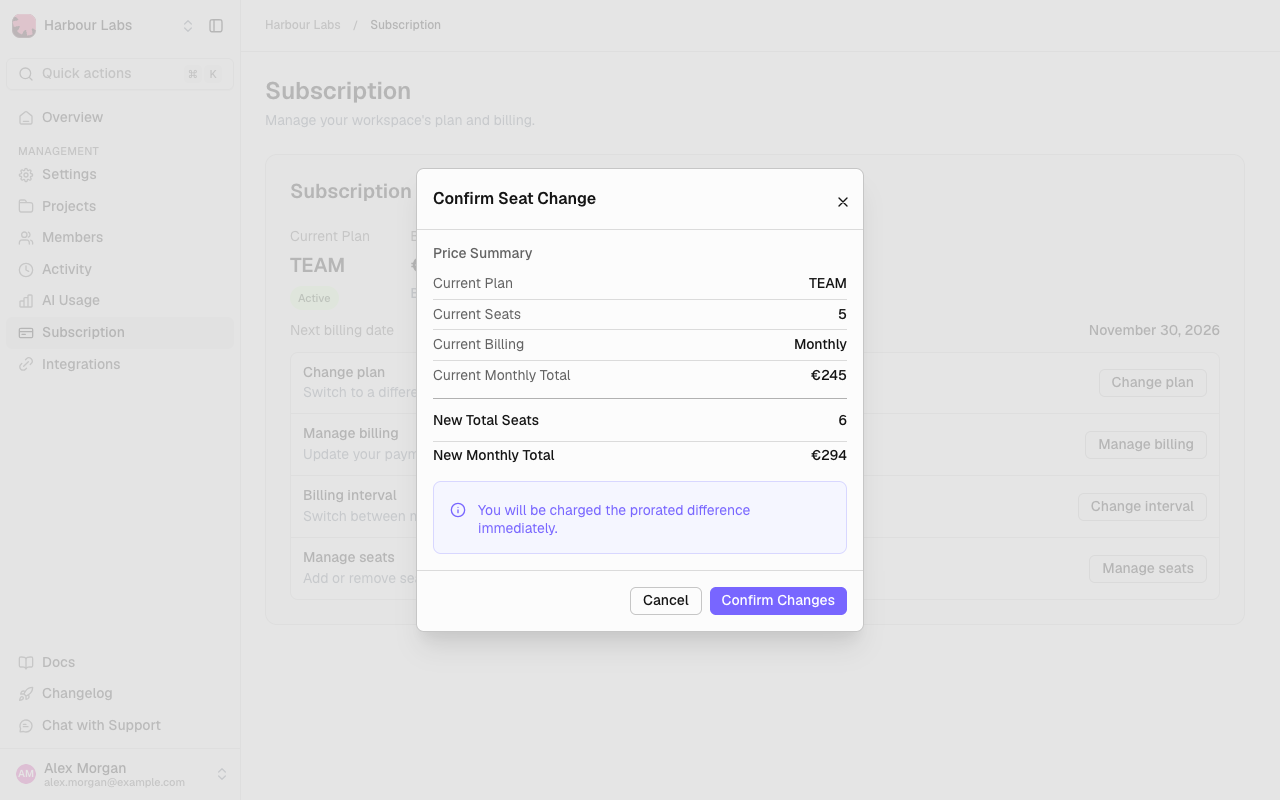Open the Harbour Labs workspace switcher

188,26
